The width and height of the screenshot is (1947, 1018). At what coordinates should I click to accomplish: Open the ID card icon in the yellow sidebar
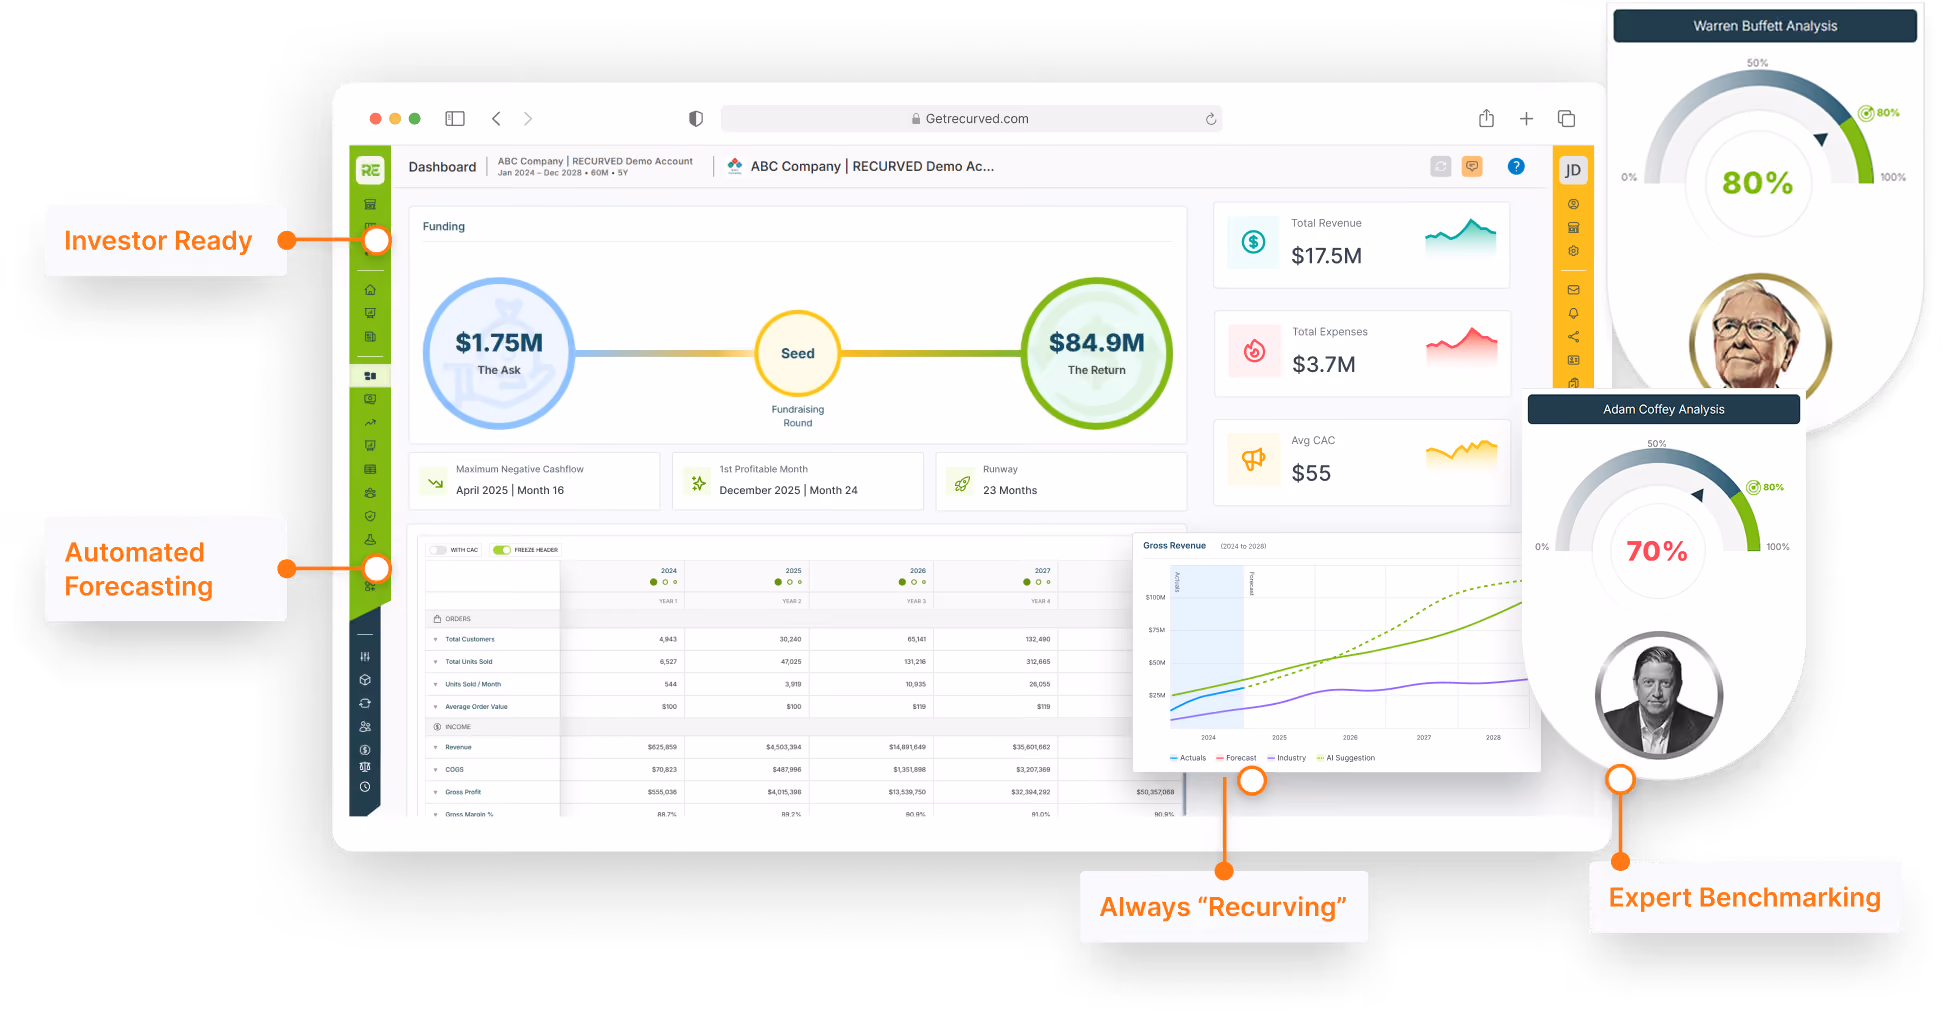coord(1573,360)
